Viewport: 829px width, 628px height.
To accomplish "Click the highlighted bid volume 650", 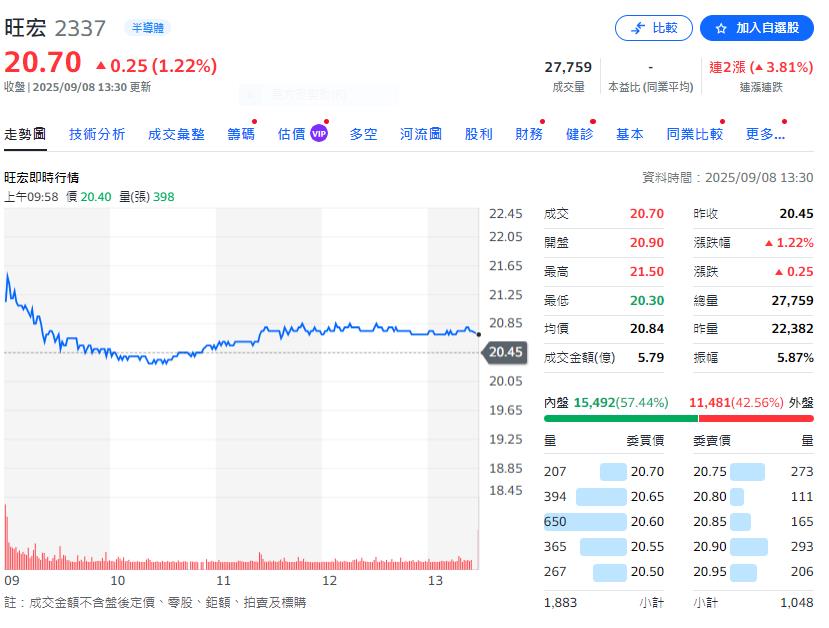I will click(555, 522).
